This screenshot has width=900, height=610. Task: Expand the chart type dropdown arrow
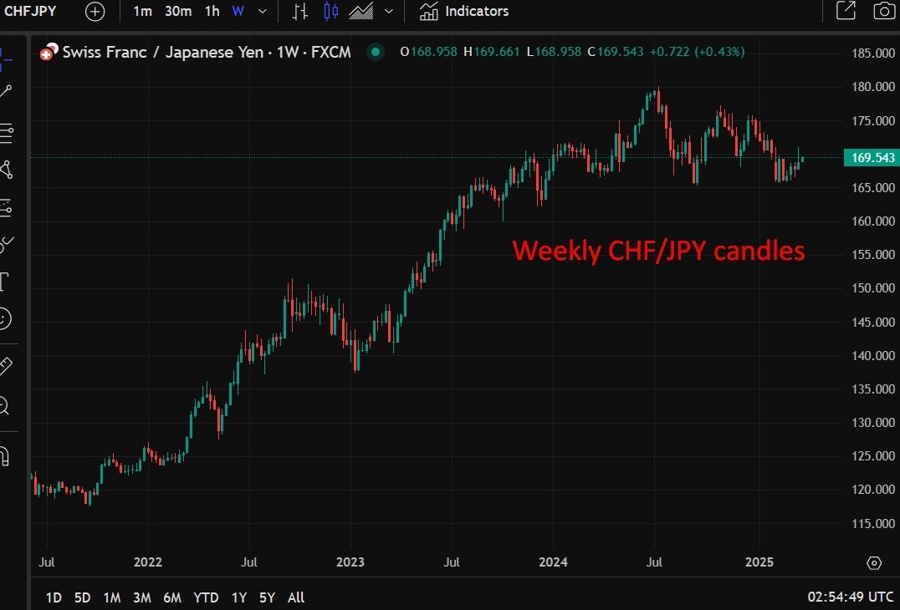pos(388,11)
